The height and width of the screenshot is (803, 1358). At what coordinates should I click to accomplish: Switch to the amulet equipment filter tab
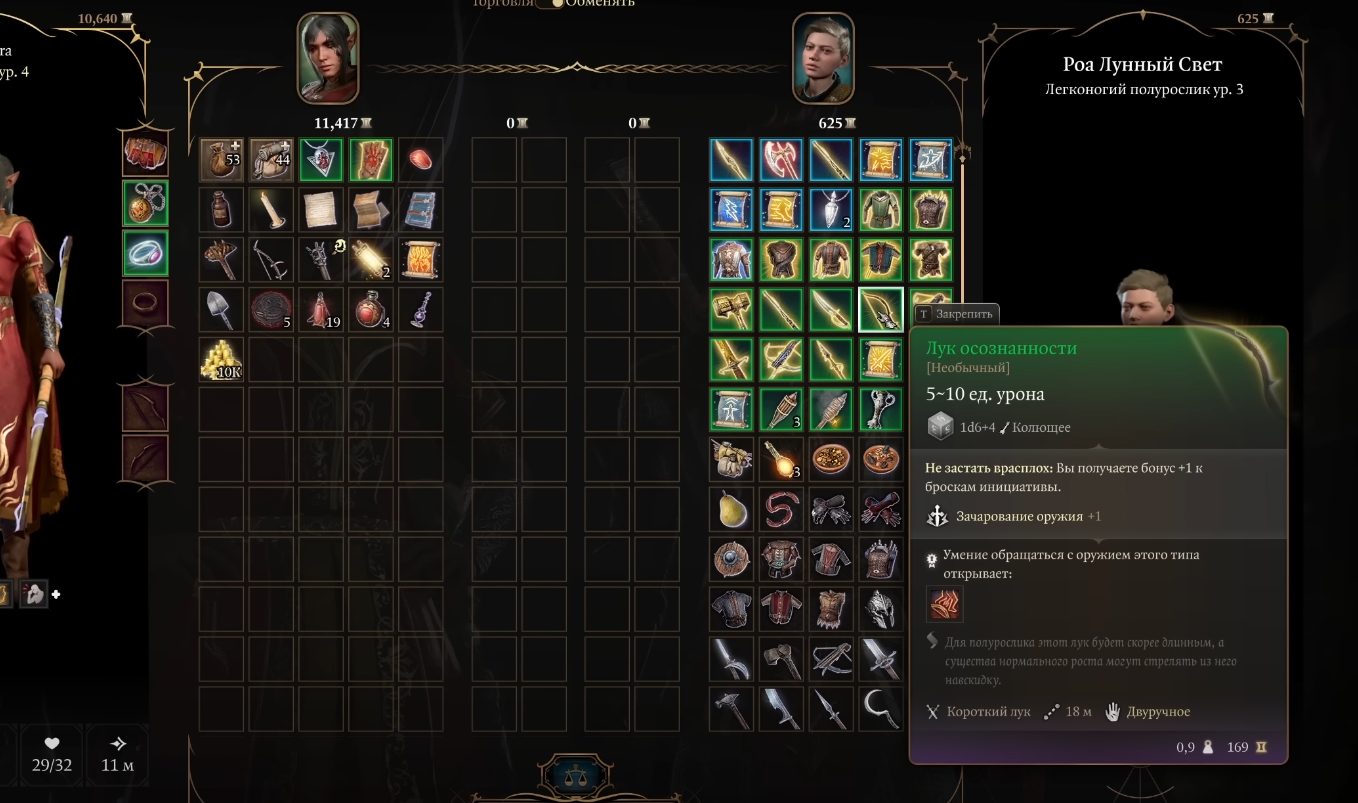pyautogui.click(x=145, y=203)
